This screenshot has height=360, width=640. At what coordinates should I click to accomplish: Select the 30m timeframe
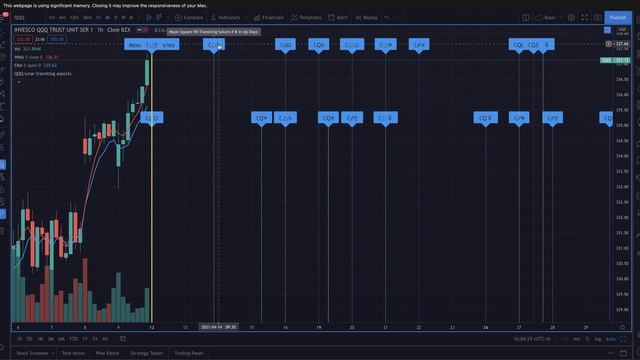coord(87,18)
